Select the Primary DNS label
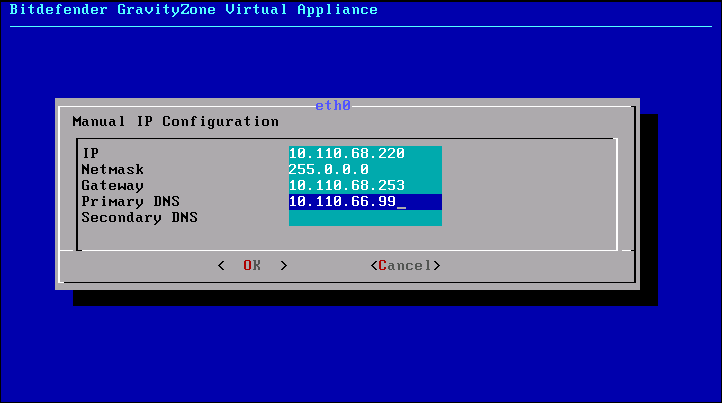 click(x=129, y=201)
